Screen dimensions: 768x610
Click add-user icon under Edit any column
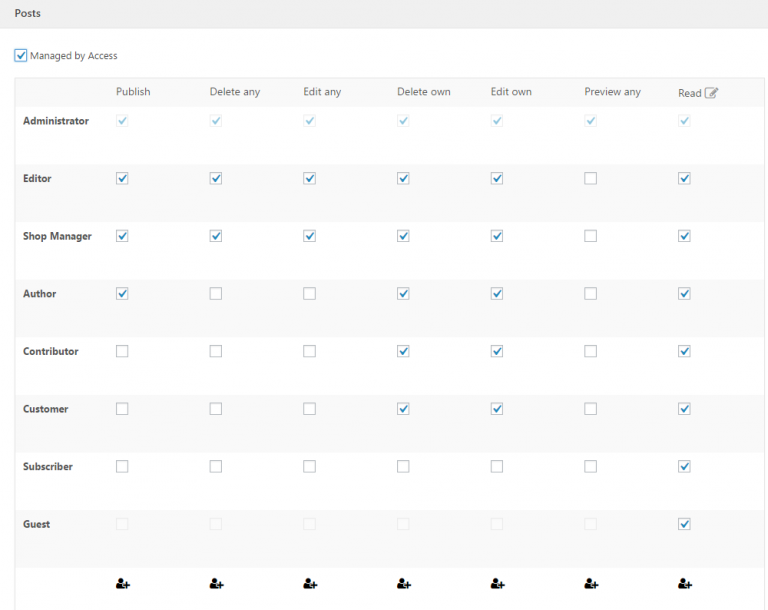click(x=310, y=584)
